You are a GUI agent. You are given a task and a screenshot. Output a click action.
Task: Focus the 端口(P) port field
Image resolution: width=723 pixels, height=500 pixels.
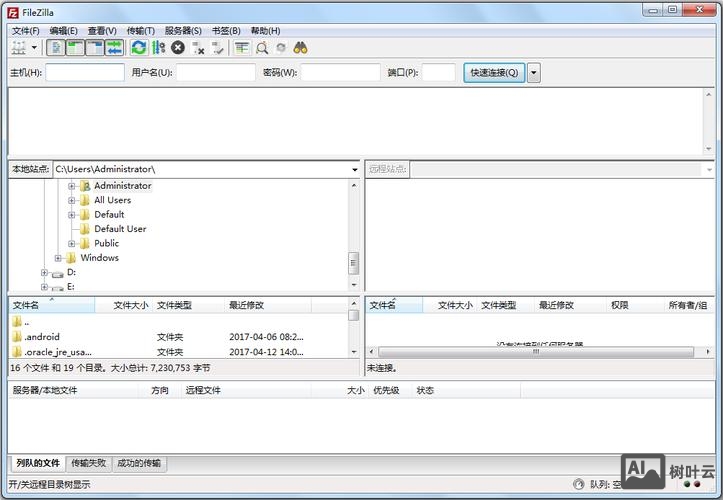pos(439,72)
